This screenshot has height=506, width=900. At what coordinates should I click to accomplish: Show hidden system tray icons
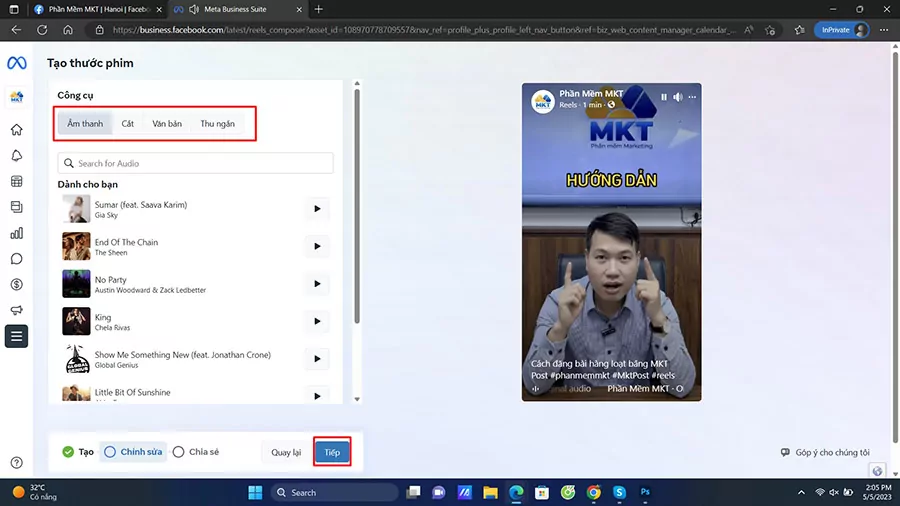[x=801, y=492]
